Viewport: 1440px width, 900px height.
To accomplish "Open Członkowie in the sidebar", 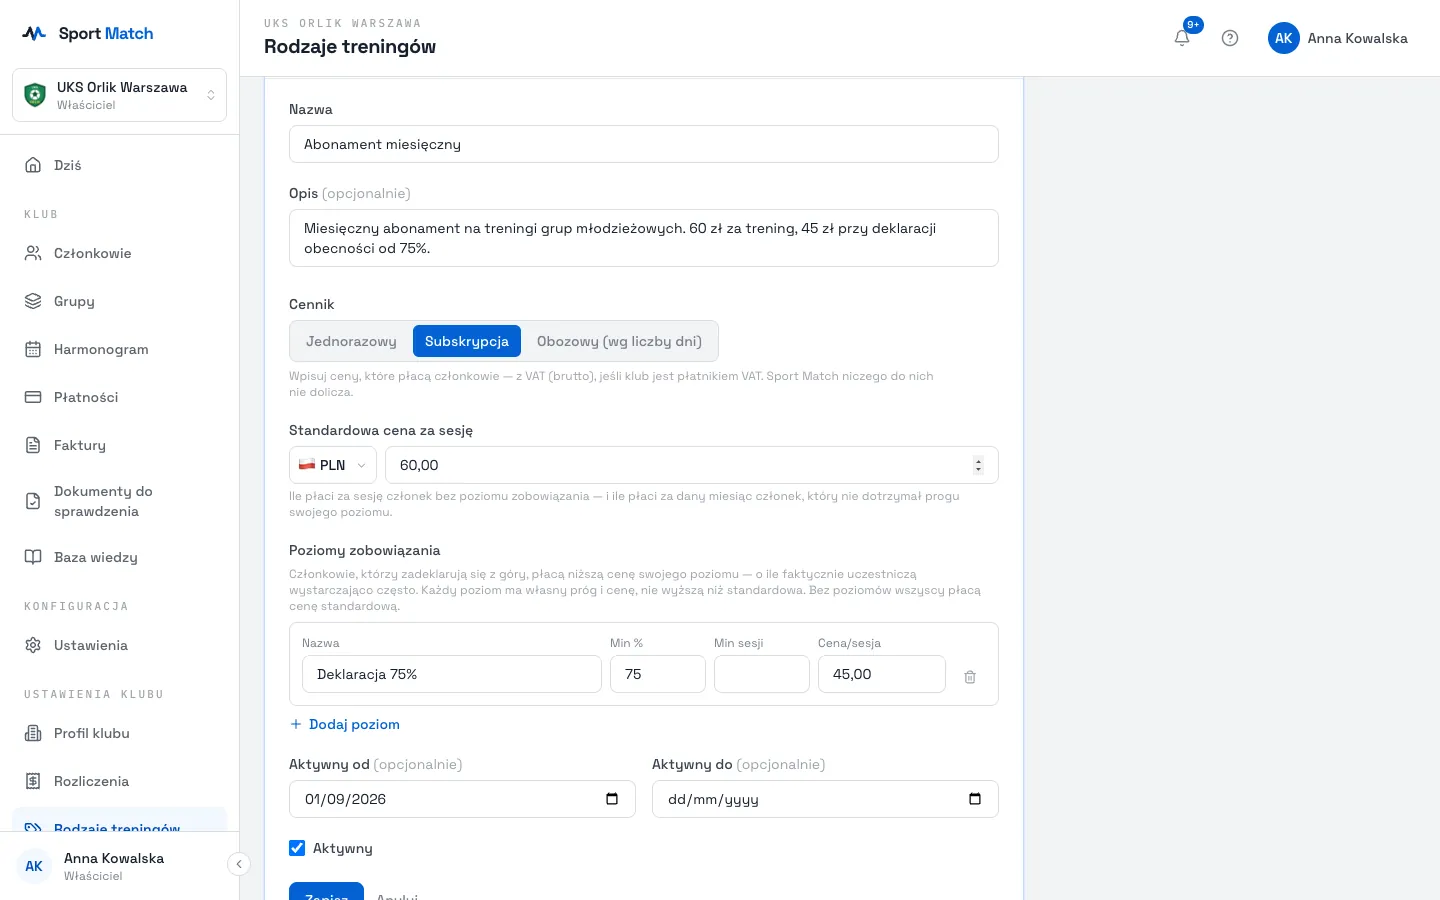I will (x=119, y=253).
